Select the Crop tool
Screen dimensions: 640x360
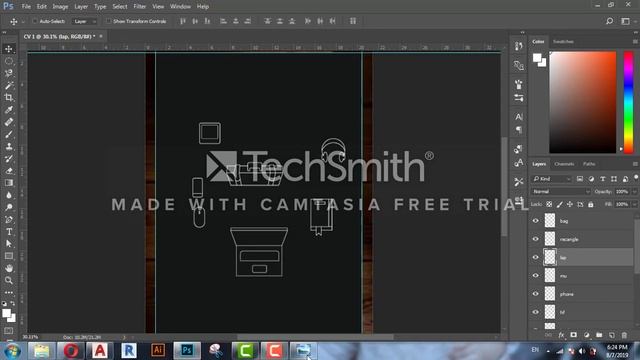coord(9,98)
